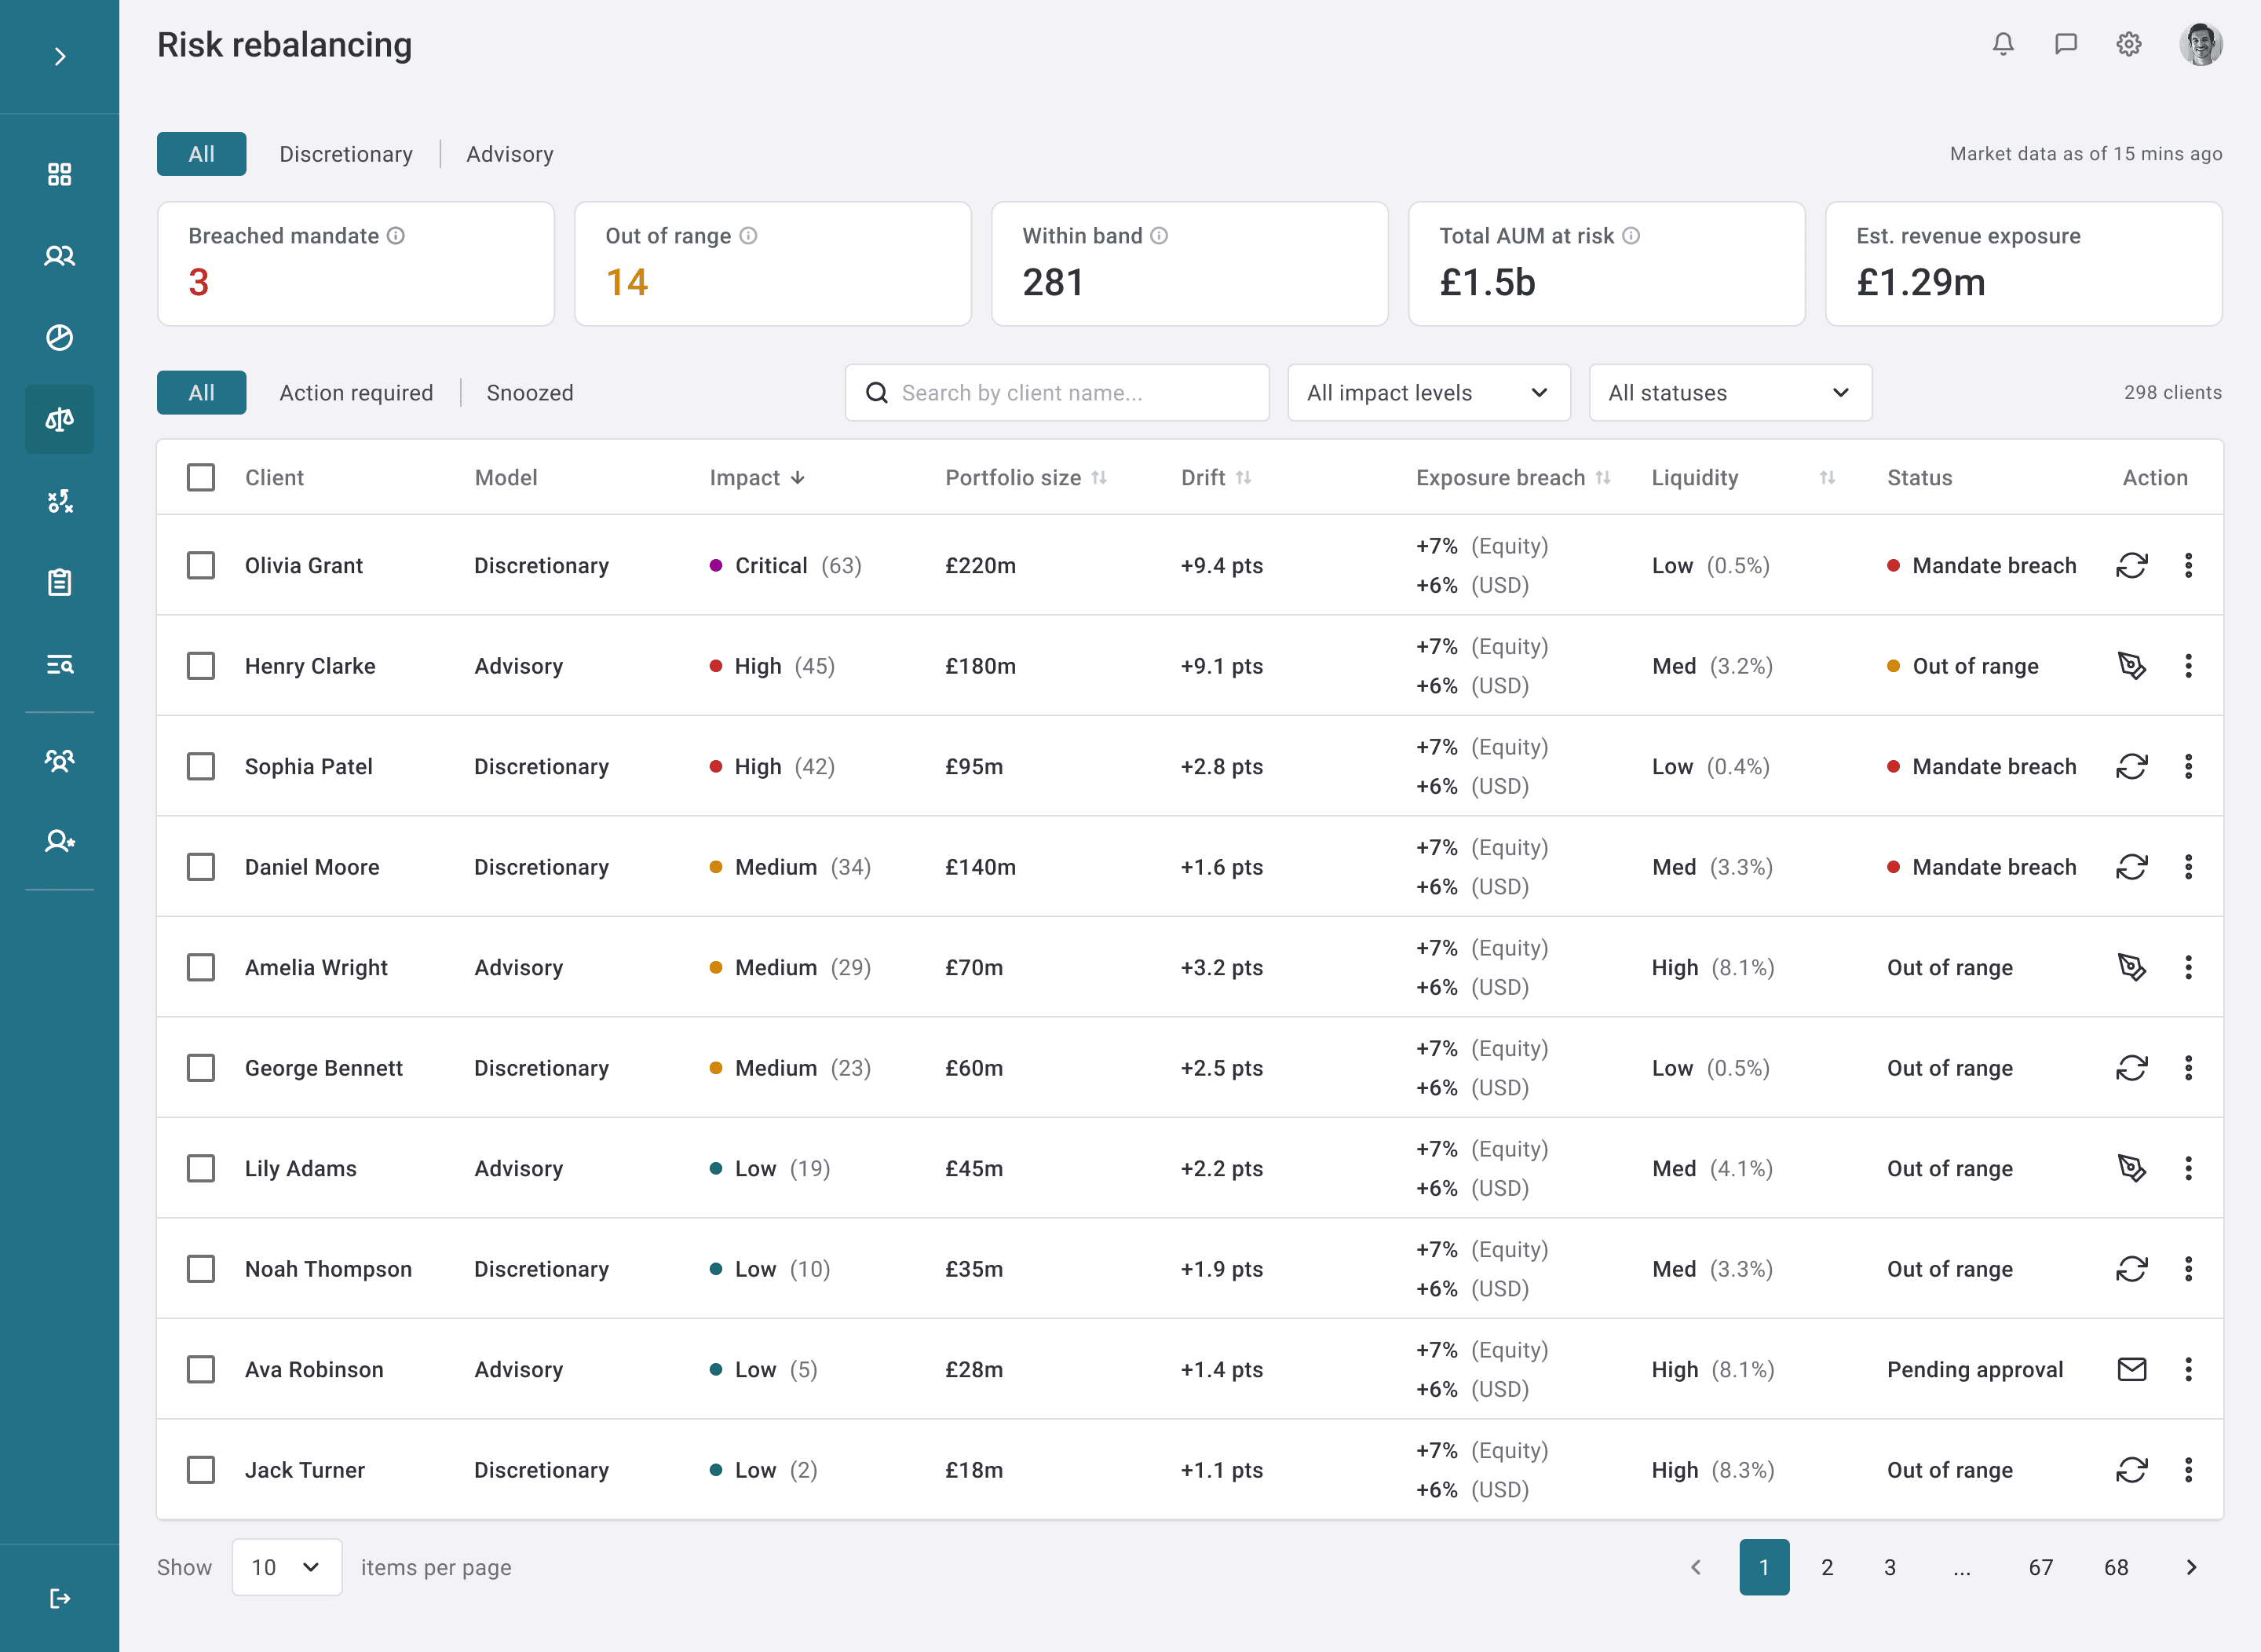Viewport: 2261px width, 1652px height.
Task: Click the rebalance icon for Olivia Grant
Action: pyautogui.click(x=2131, y=565)
